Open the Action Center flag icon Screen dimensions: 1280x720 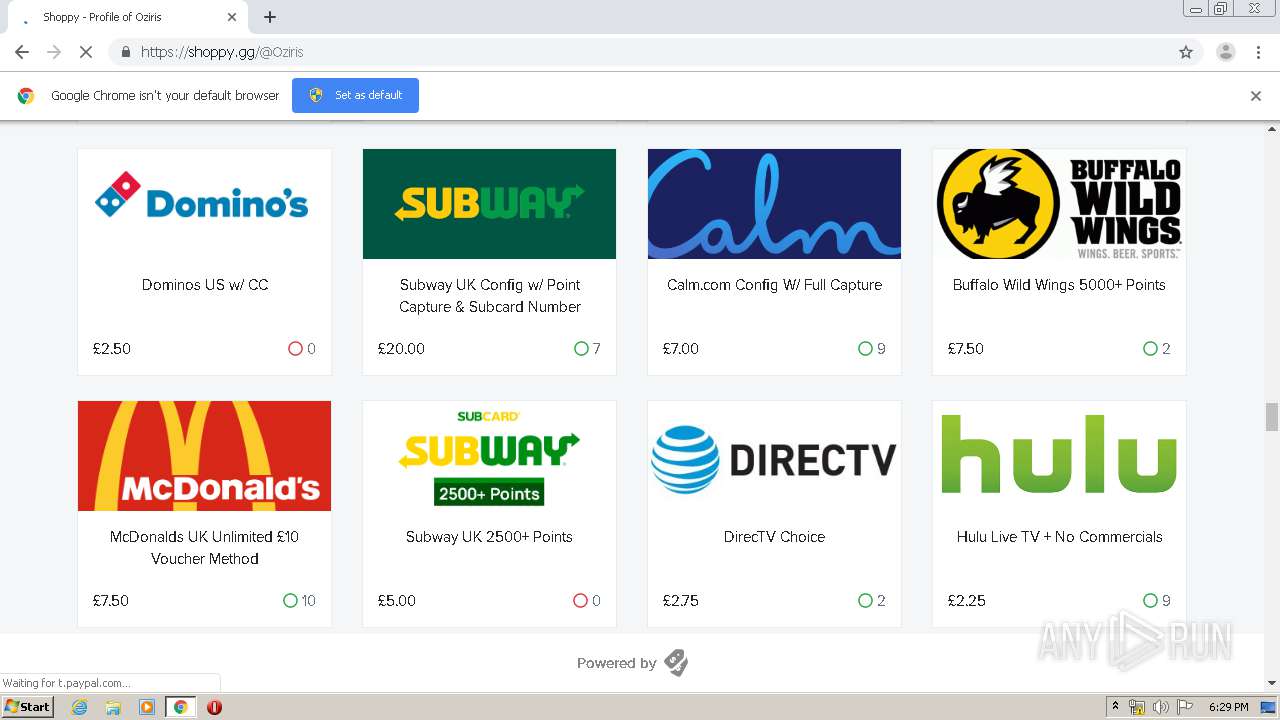[x=1183, y=707]
